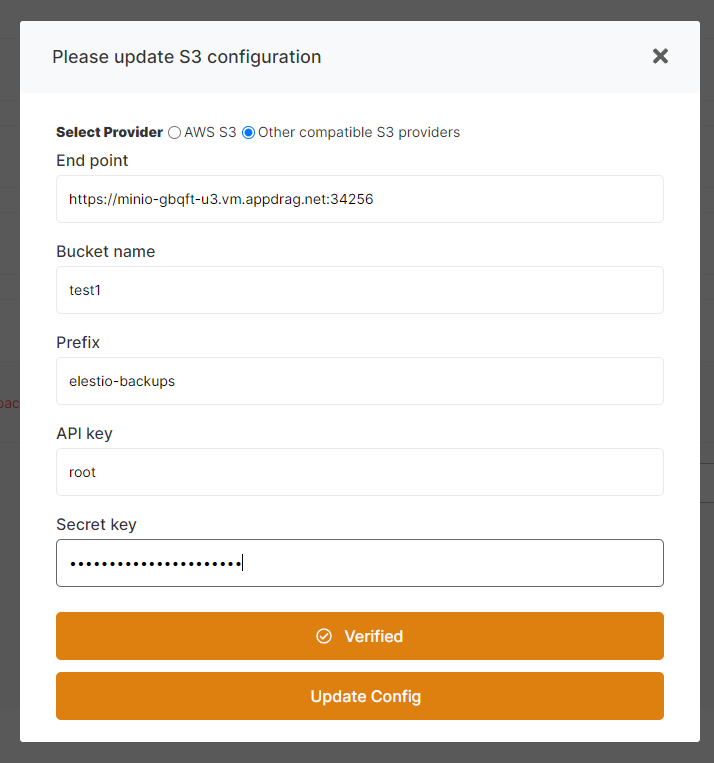The height and width of the screenshot is (763, 714).
Task: Click the Select Provider label
Action: click(x=109, y=132)
